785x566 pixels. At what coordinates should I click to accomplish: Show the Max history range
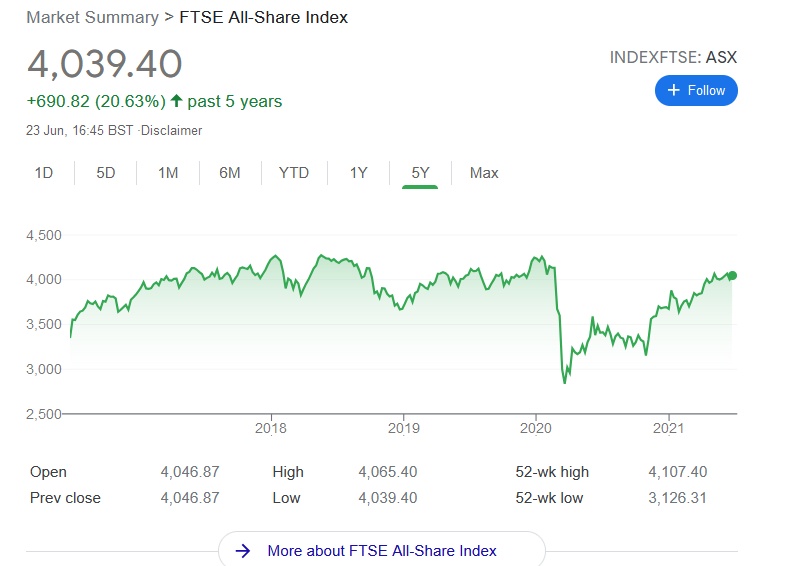pyautogui.click(x=484, y=173)
